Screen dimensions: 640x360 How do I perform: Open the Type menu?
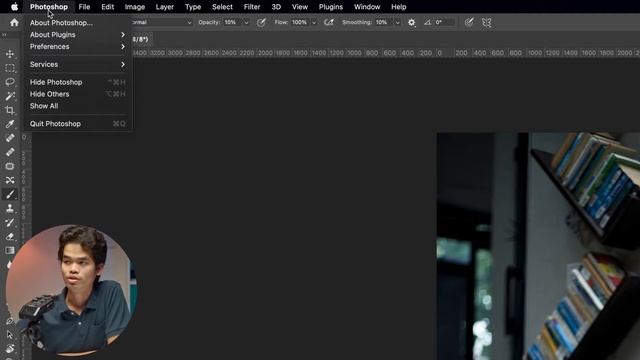tap(193, 7)
